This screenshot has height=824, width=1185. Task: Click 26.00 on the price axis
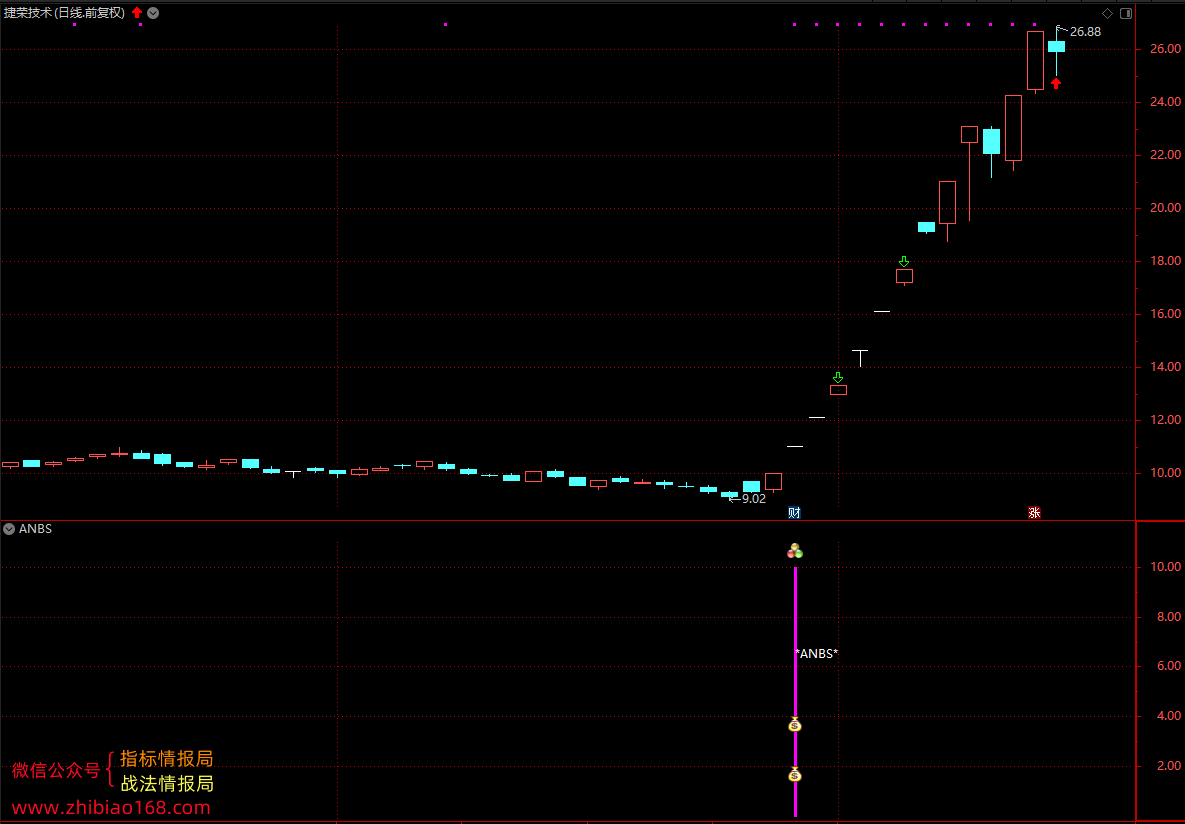(x=1165, y=48)
